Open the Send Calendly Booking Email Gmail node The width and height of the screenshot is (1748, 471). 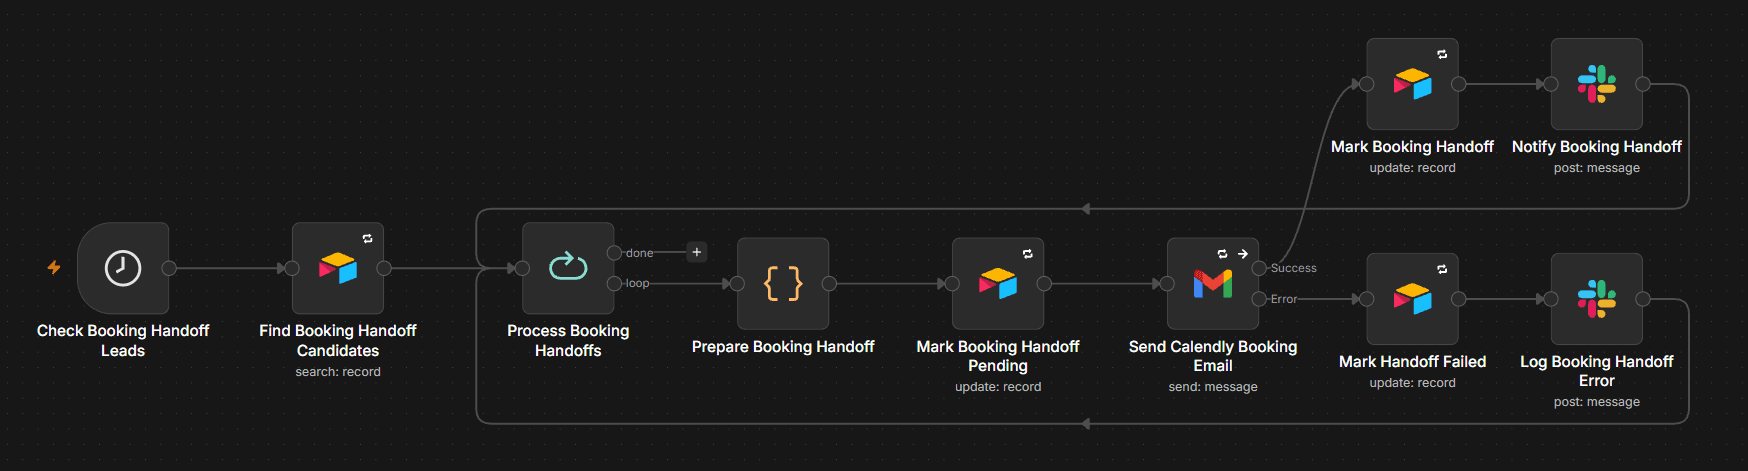(x=1213, y=284)
